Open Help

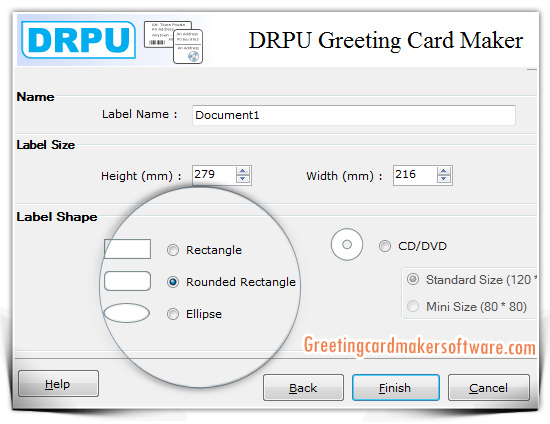58,384
